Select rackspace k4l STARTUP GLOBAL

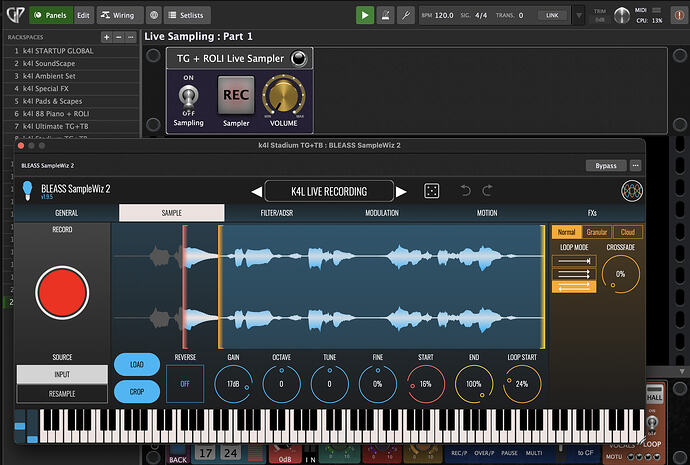pos(71,51)
